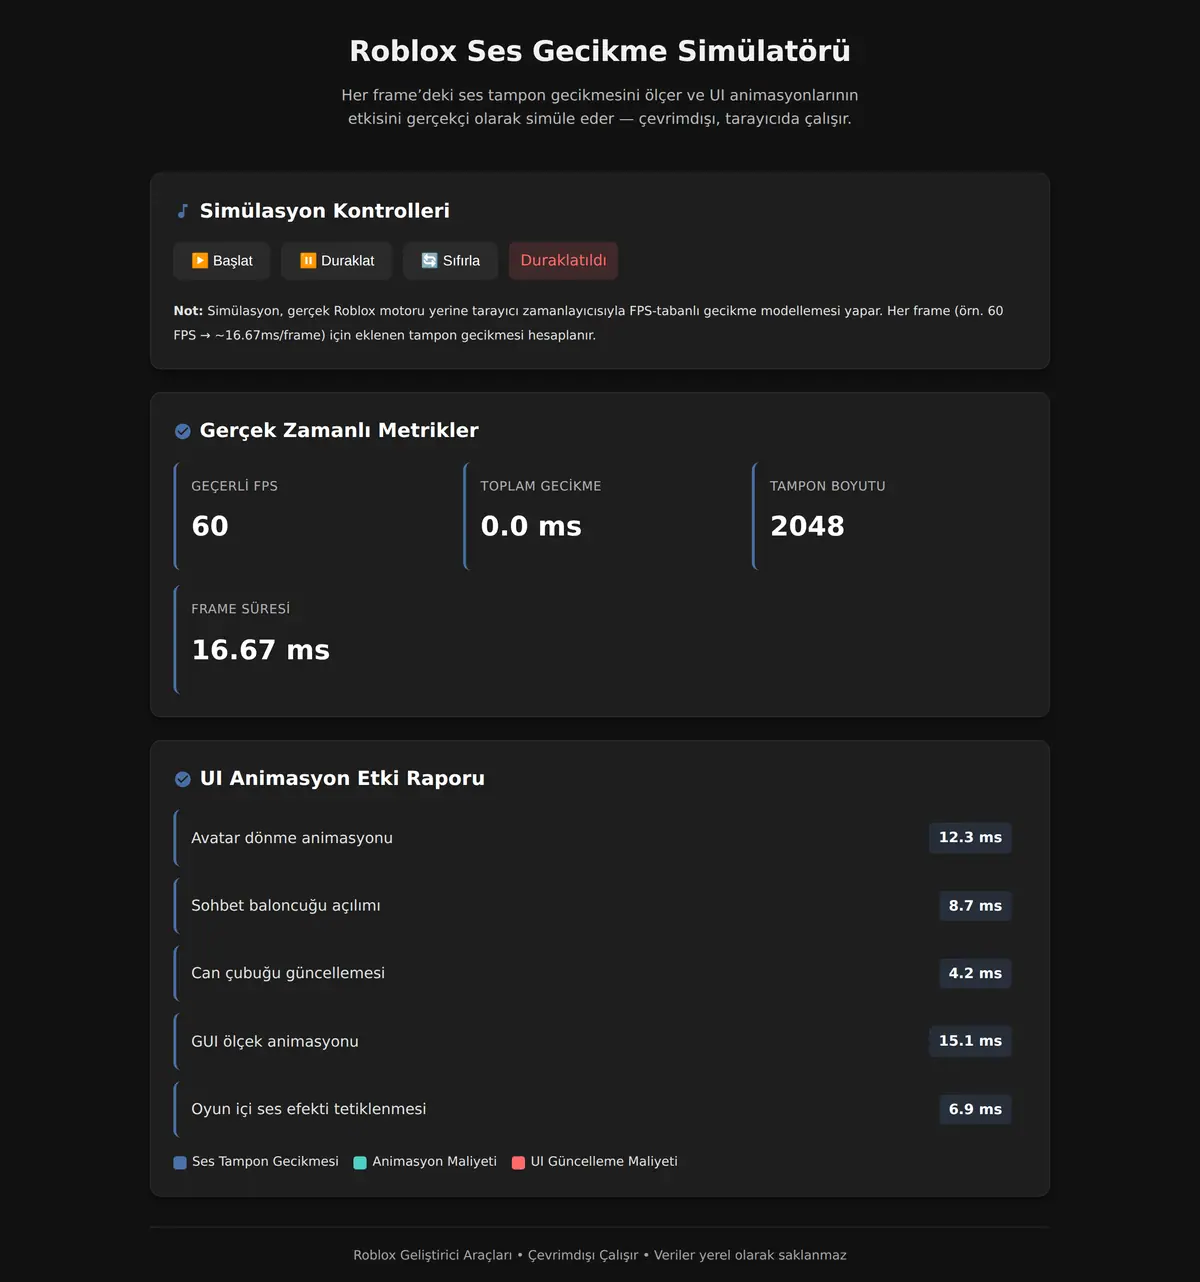The width and height of the screenshot is (1200, 1282).
Task: Click the 0.0 ms total delay value
Action: 531,527
